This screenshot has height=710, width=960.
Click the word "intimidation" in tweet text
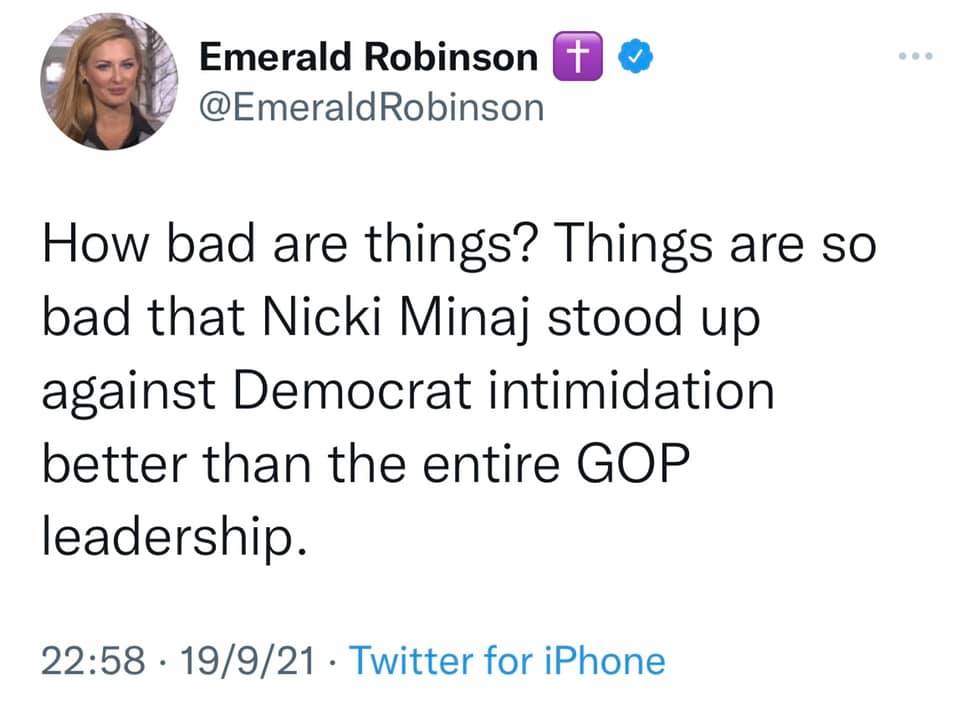[635, 390]
